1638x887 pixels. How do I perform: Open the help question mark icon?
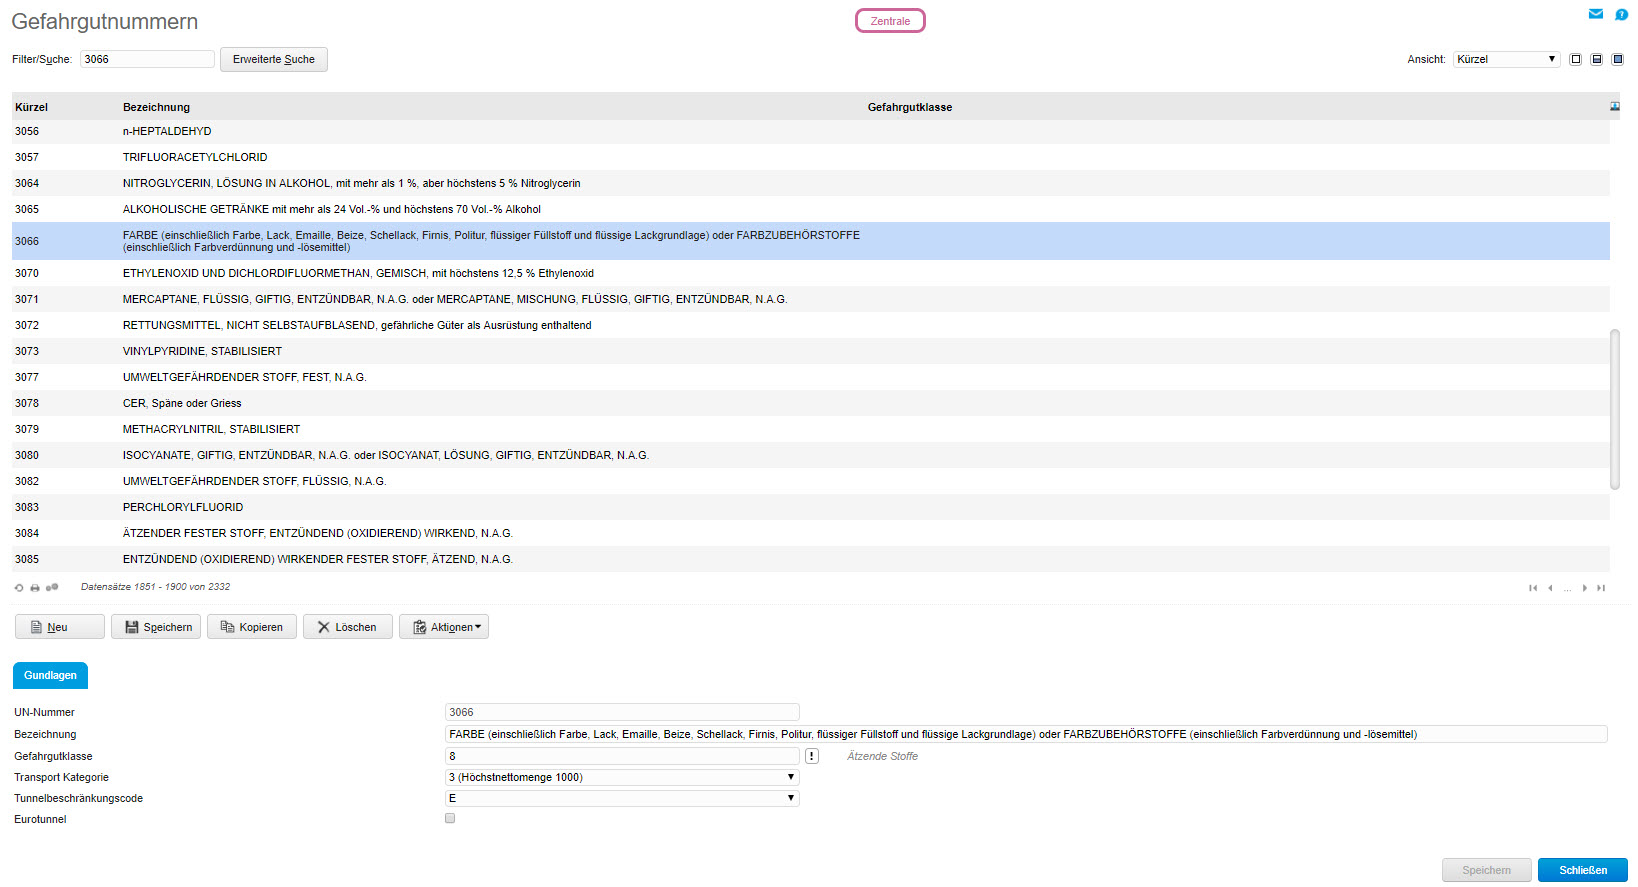tap(1621, 14)
